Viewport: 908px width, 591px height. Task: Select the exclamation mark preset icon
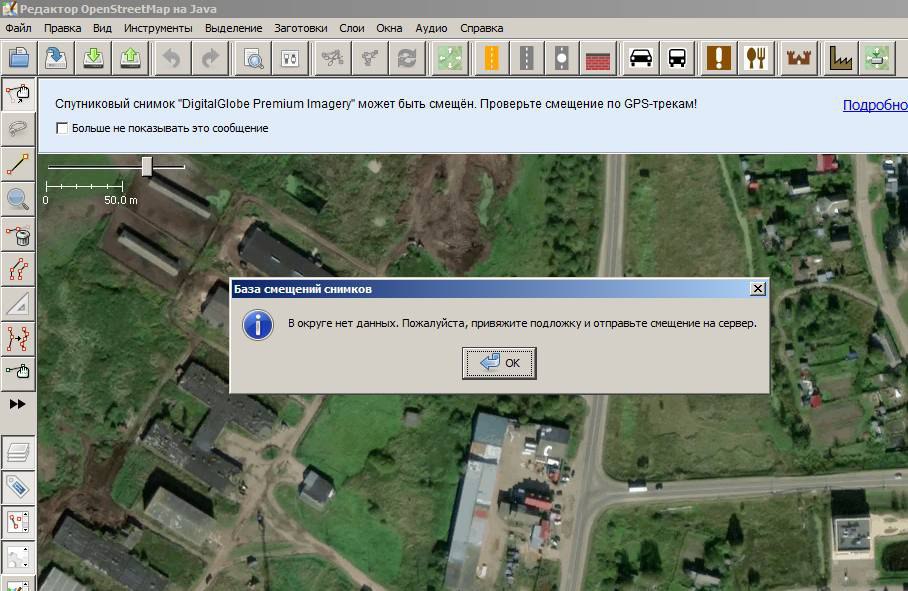click(719, 58)
